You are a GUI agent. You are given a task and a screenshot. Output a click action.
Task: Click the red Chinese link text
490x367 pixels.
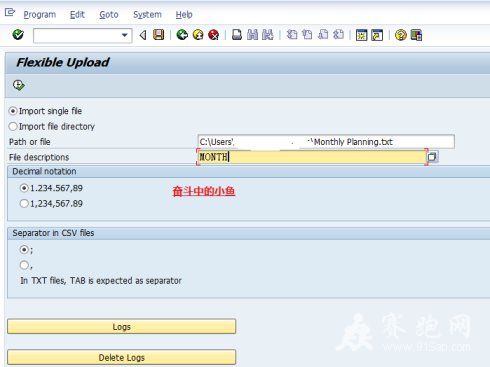204,191
